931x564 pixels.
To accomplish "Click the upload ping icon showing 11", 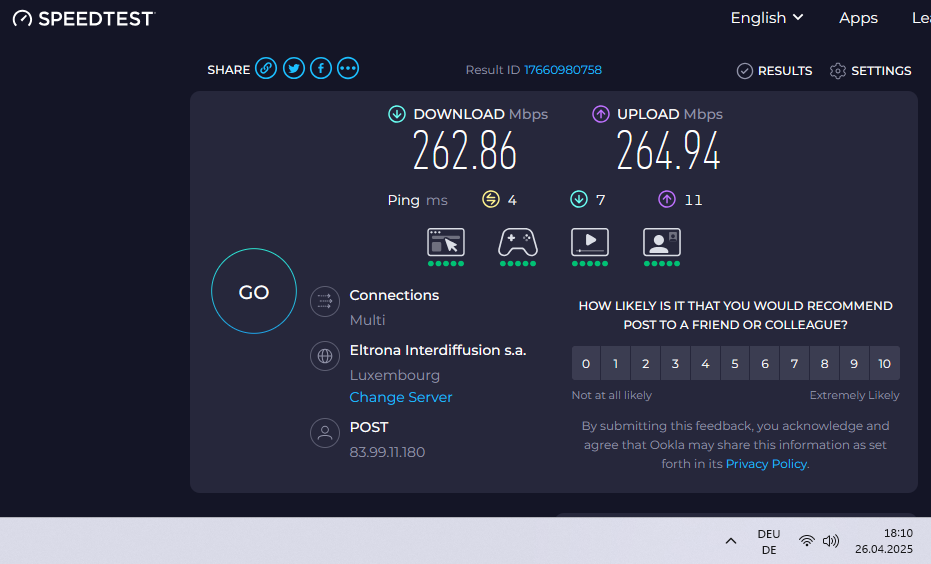I will click(667, 199).
